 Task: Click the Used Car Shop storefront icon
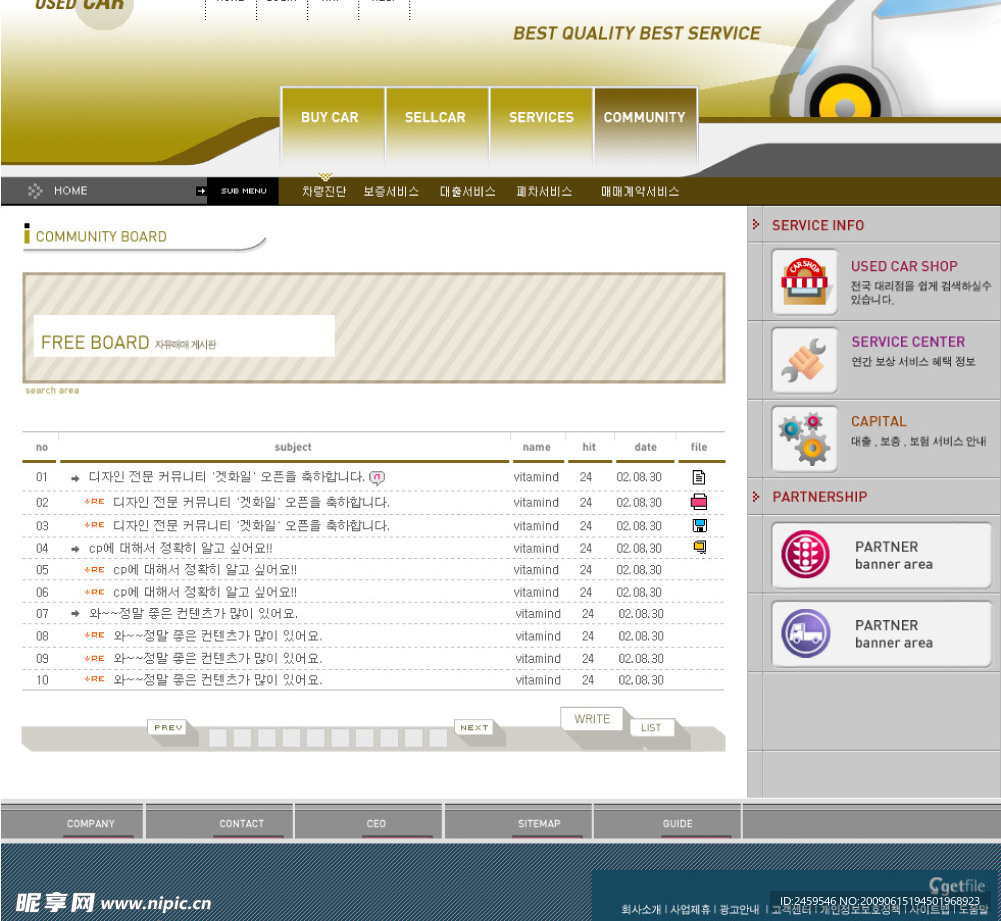806,283
